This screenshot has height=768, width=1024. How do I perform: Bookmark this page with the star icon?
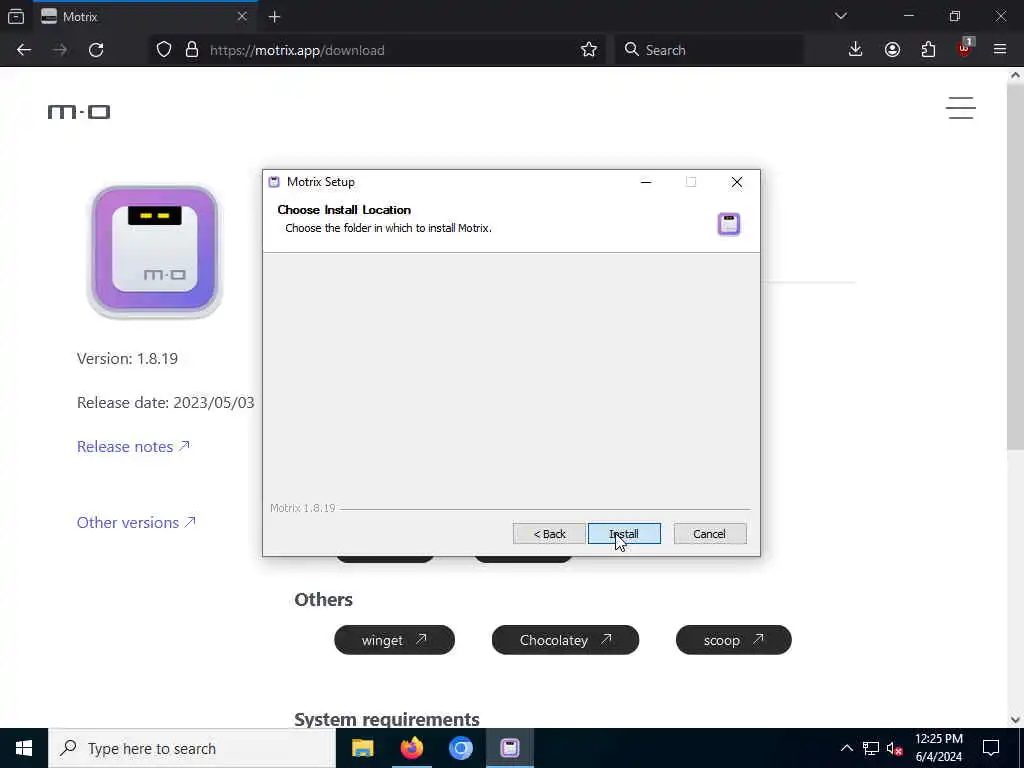pos(588,50)
